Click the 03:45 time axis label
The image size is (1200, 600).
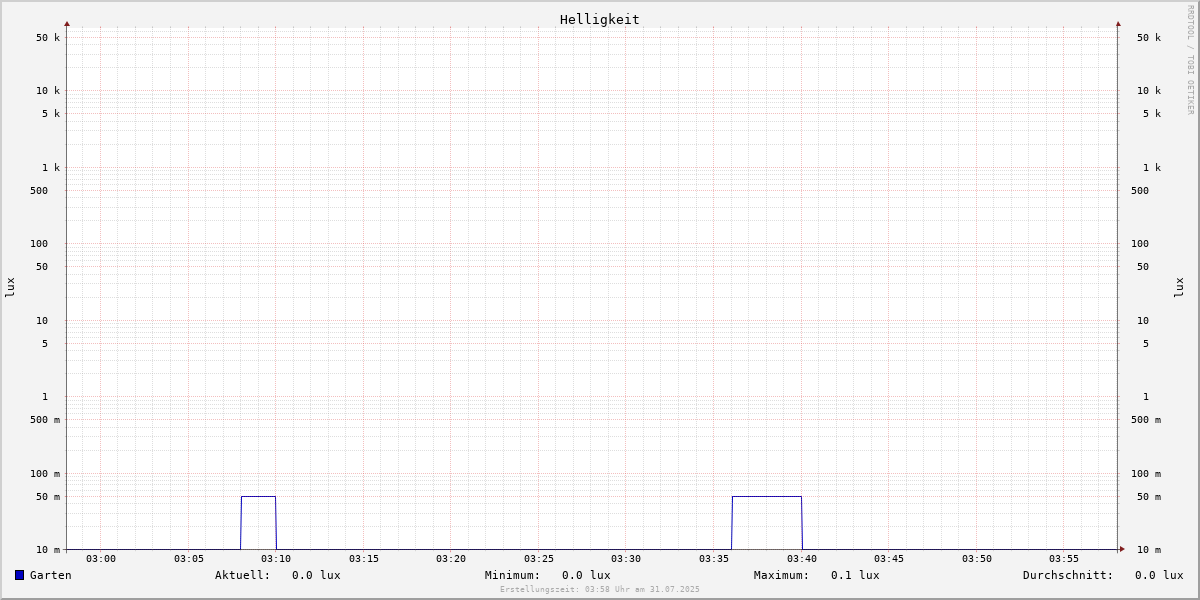[889, 559]
